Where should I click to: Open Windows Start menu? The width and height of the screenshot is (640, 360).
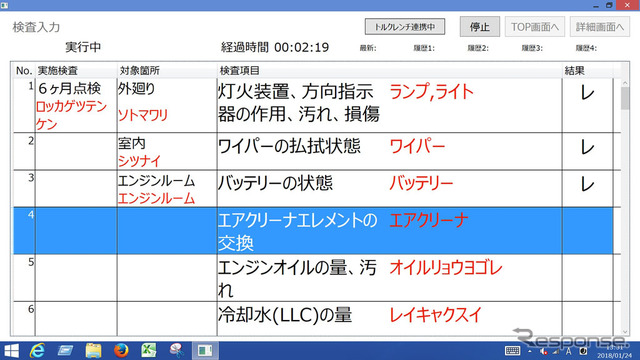point(11,351)
